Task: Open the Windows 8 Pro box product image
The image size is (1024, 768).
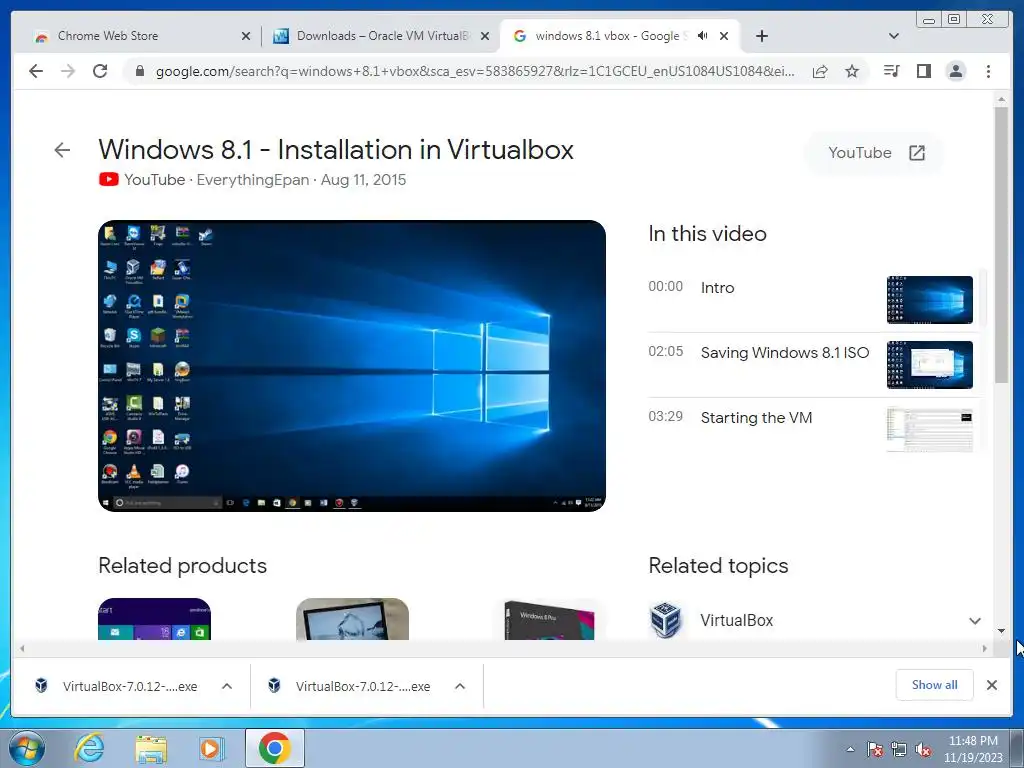Action: [549, 618]
